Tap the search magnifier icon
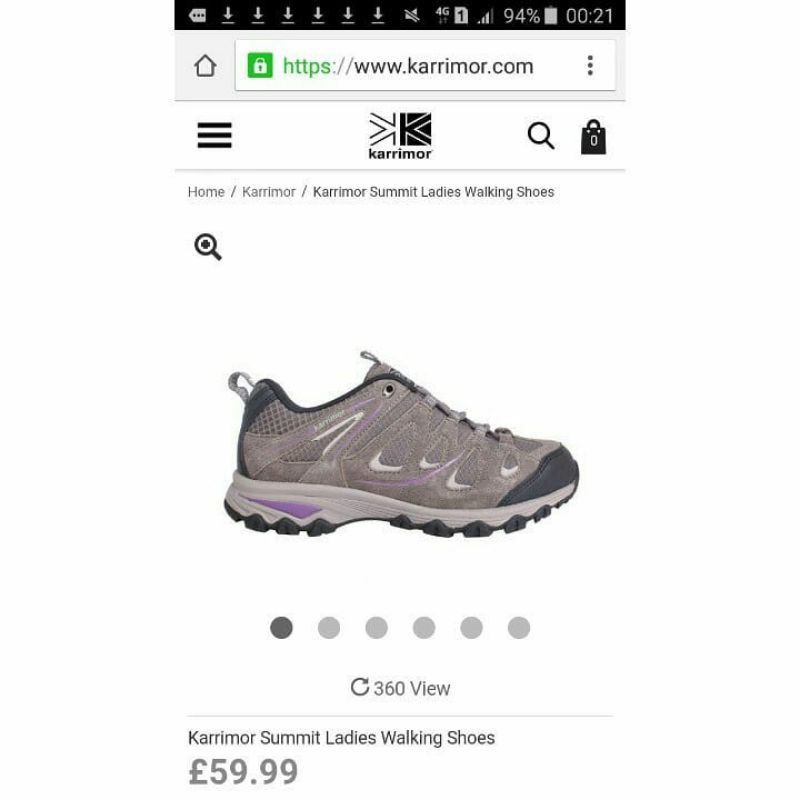 (x=541, y=136)
